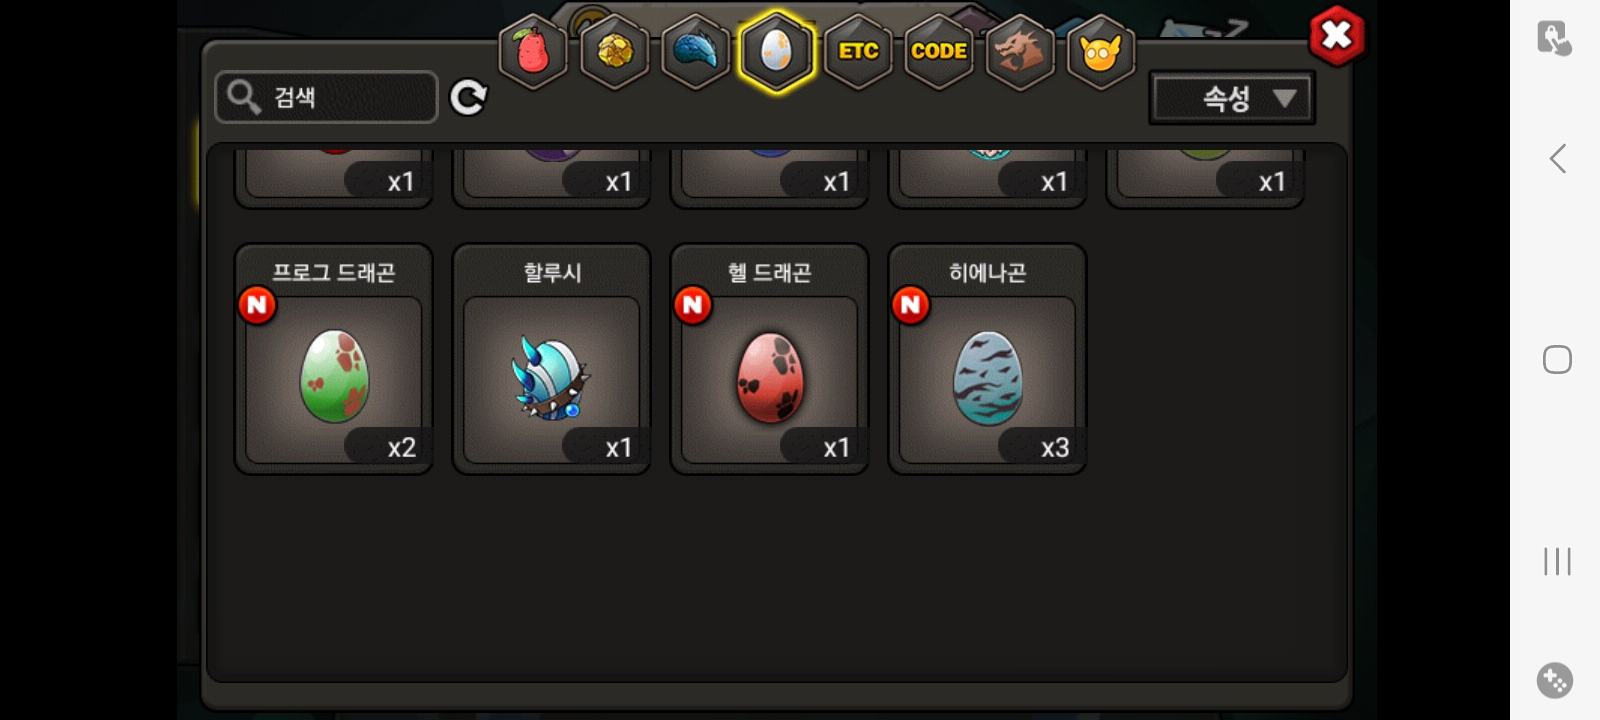Open the game controller tools icon
Image resolution: width=1600 pixels, height=720 pixels.
coord(1555,681)
